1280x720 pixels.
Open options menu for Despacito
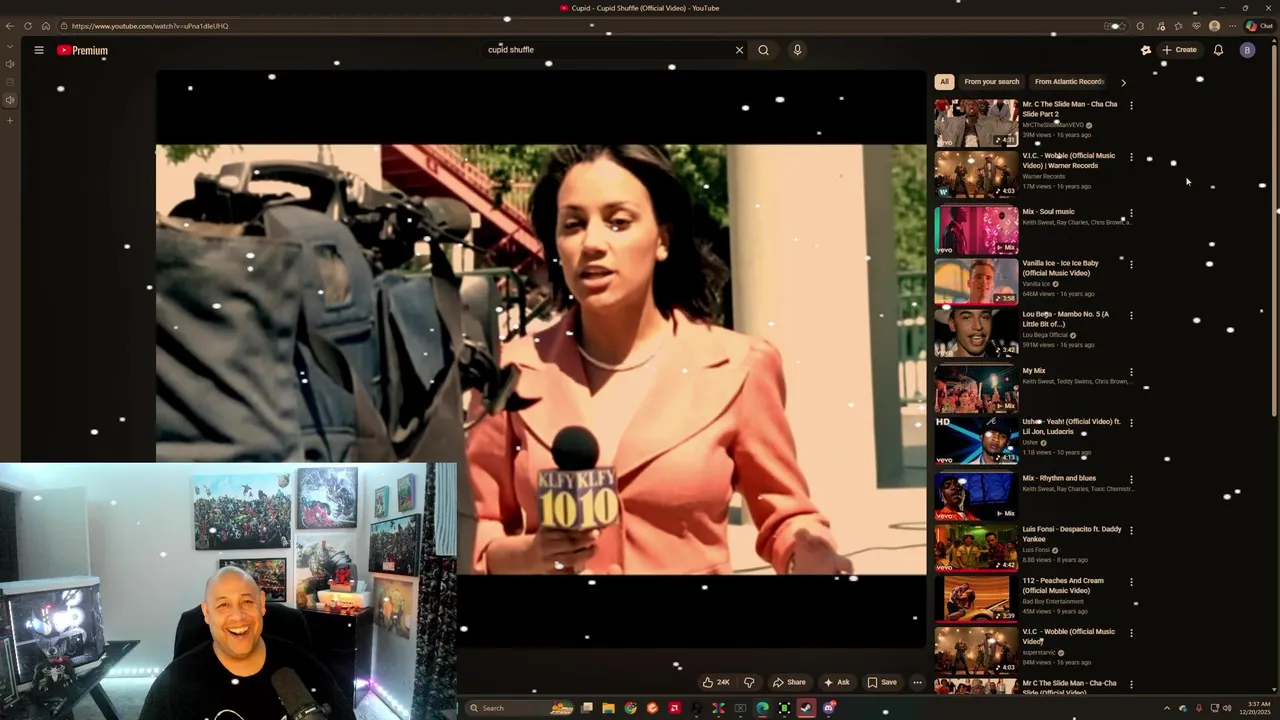(1131, 530)
